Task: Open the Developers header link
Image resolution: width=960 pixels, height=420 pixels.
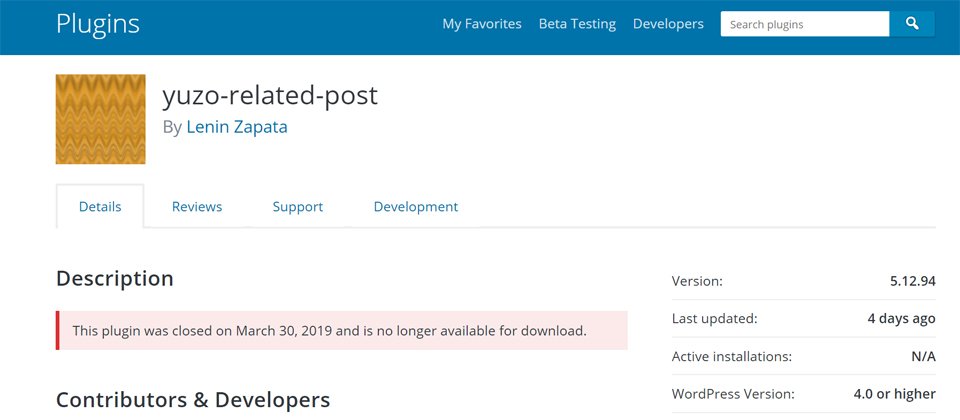Action: [x=668, y=24]
